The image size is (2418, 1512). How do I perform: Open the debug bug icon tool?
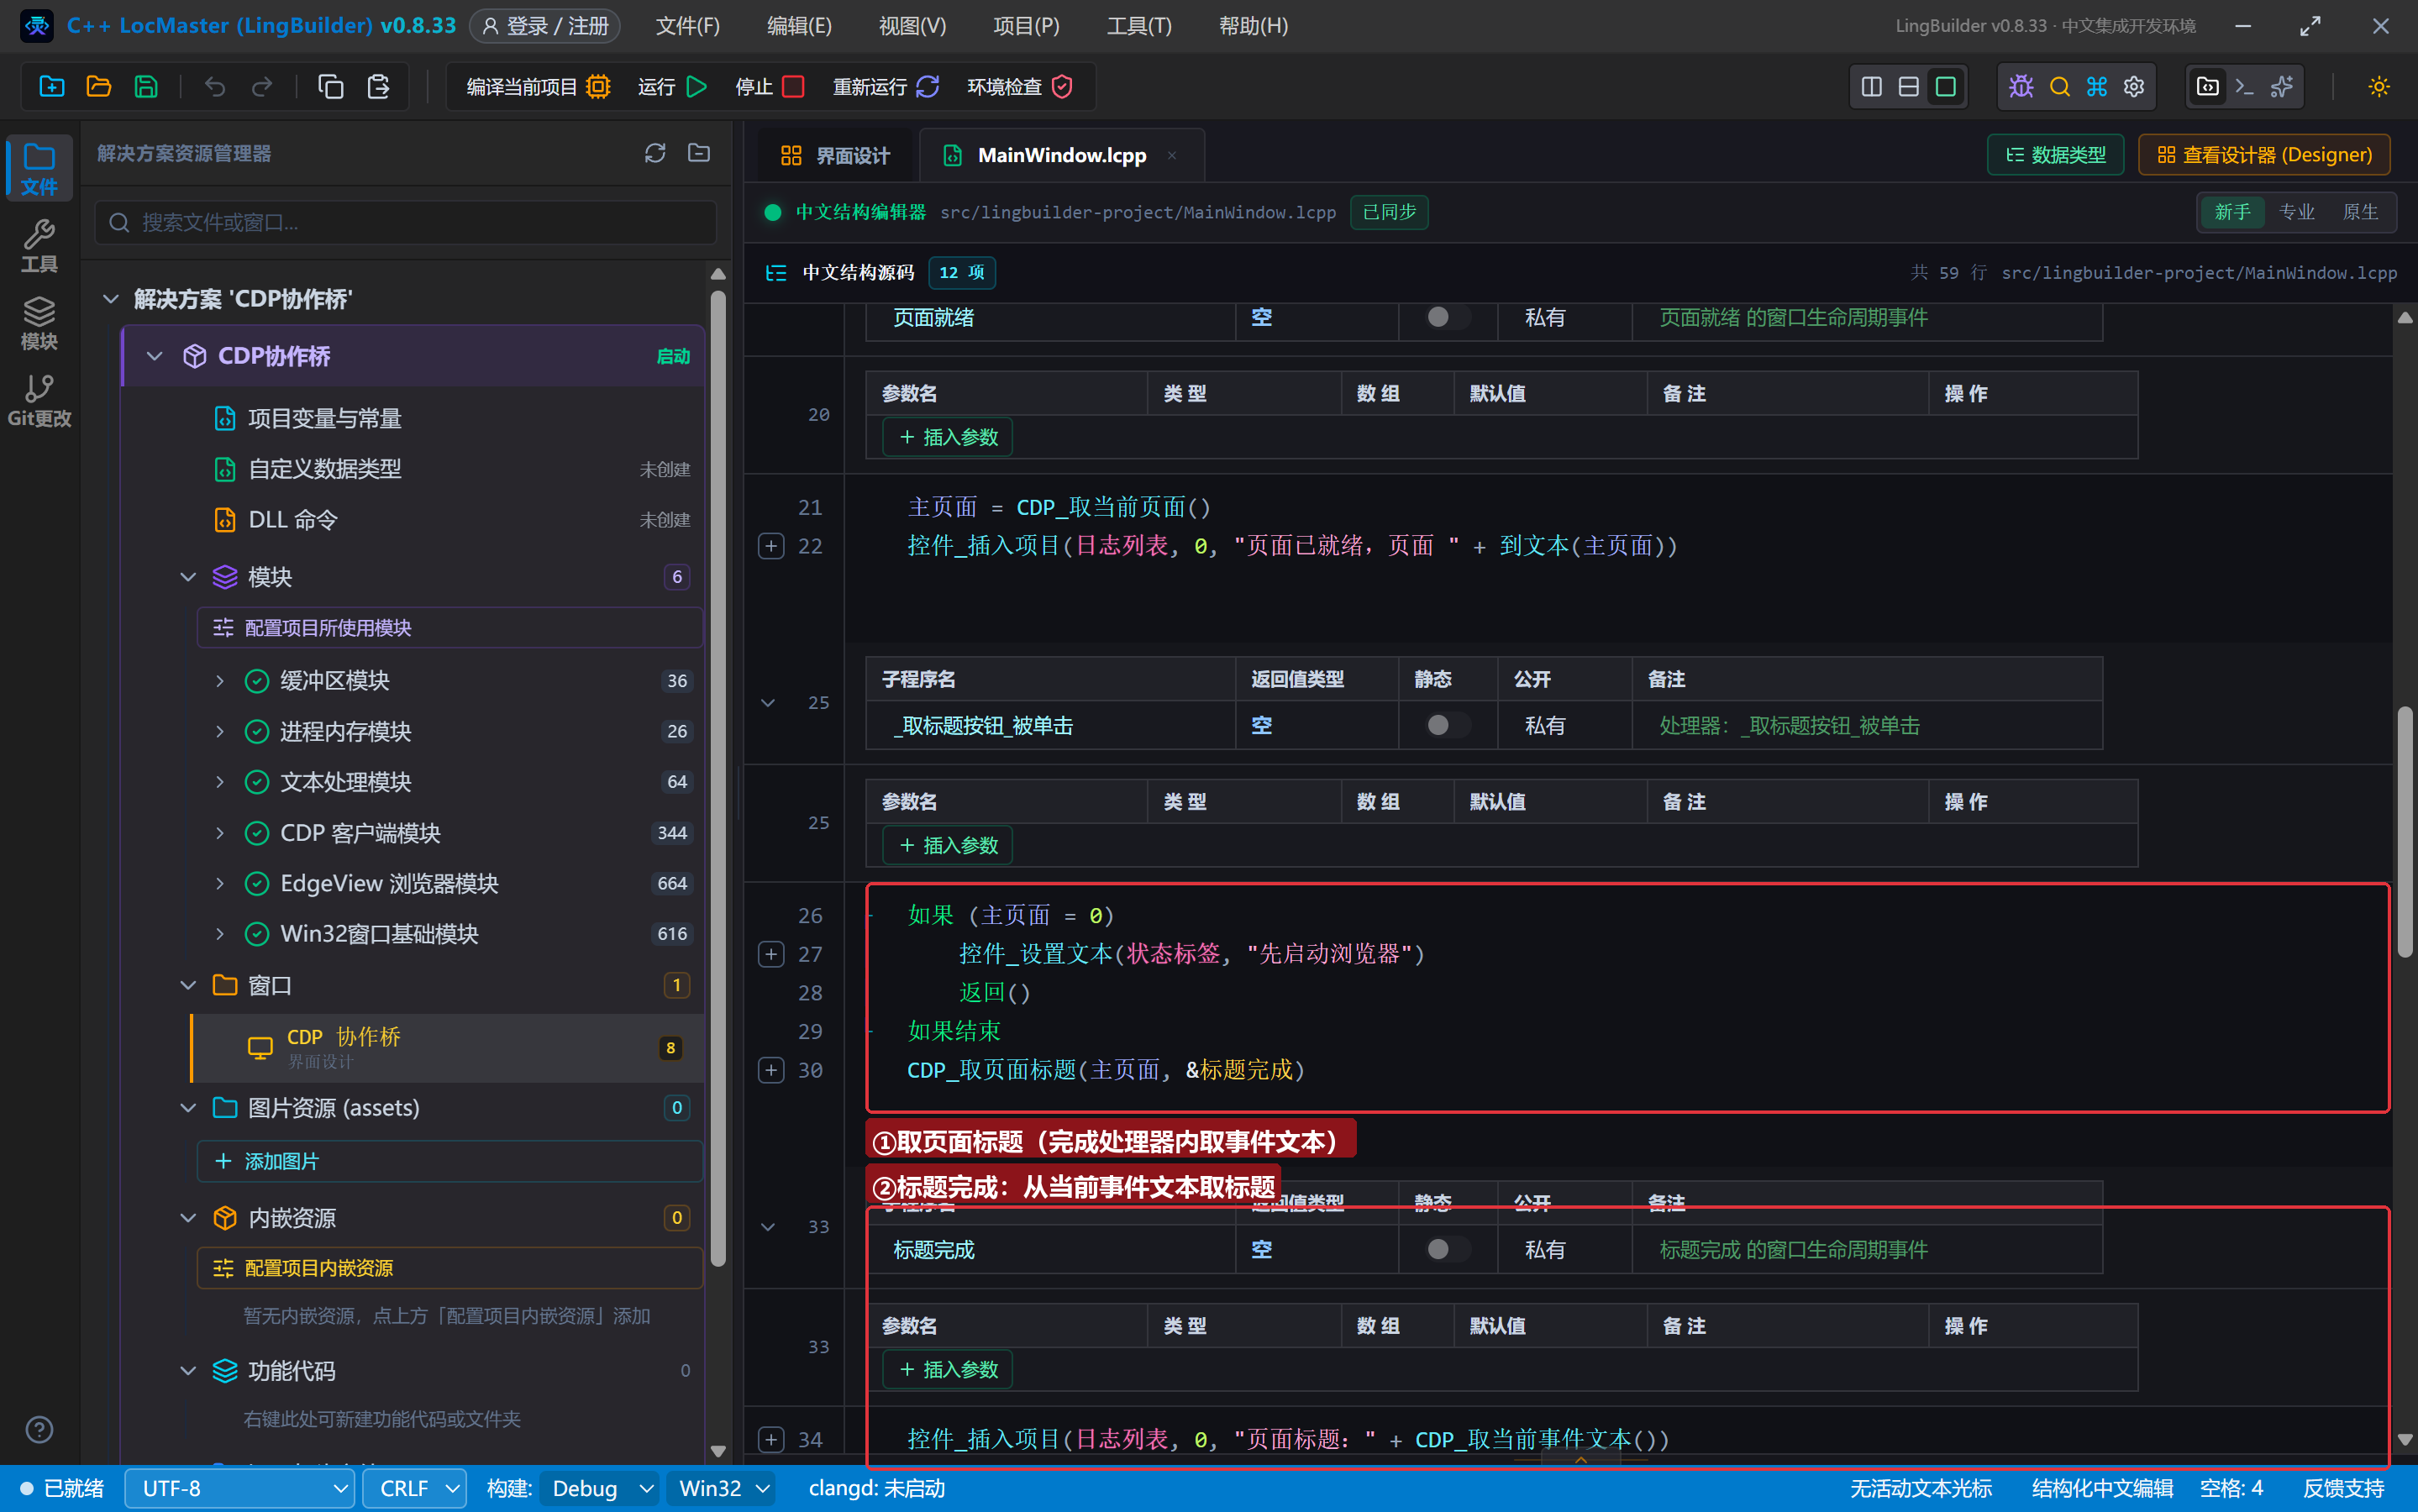tap(2021, 87)
